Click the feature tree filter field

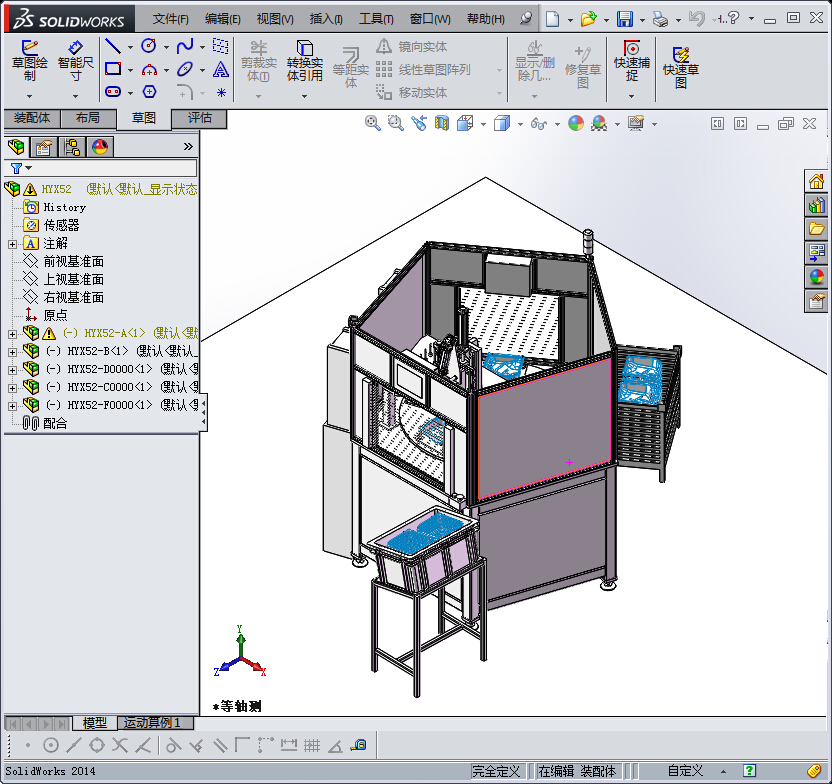[x=101, y=168]
